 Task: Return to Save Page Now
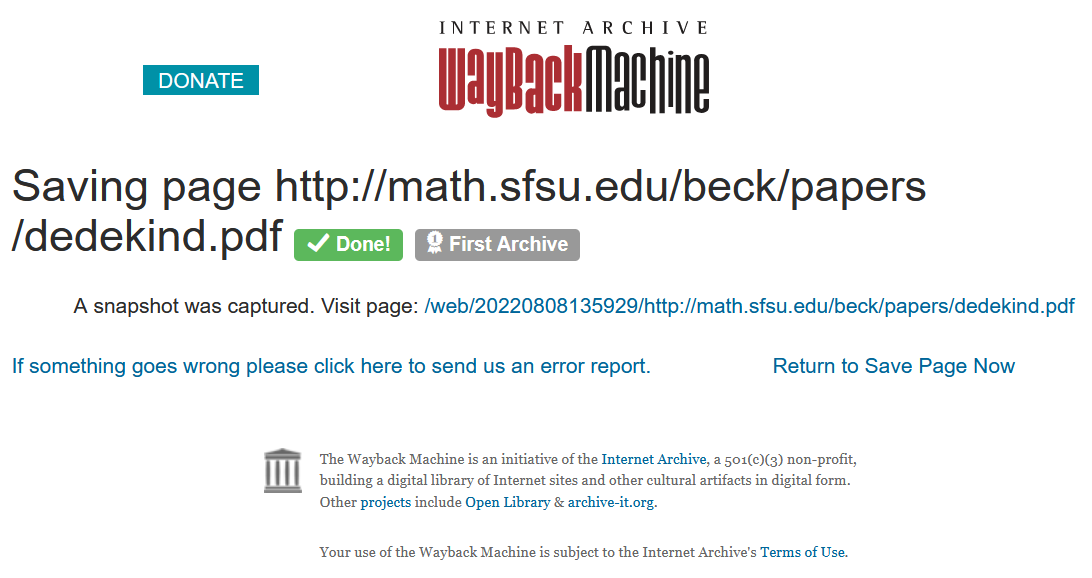coord(894,366)
